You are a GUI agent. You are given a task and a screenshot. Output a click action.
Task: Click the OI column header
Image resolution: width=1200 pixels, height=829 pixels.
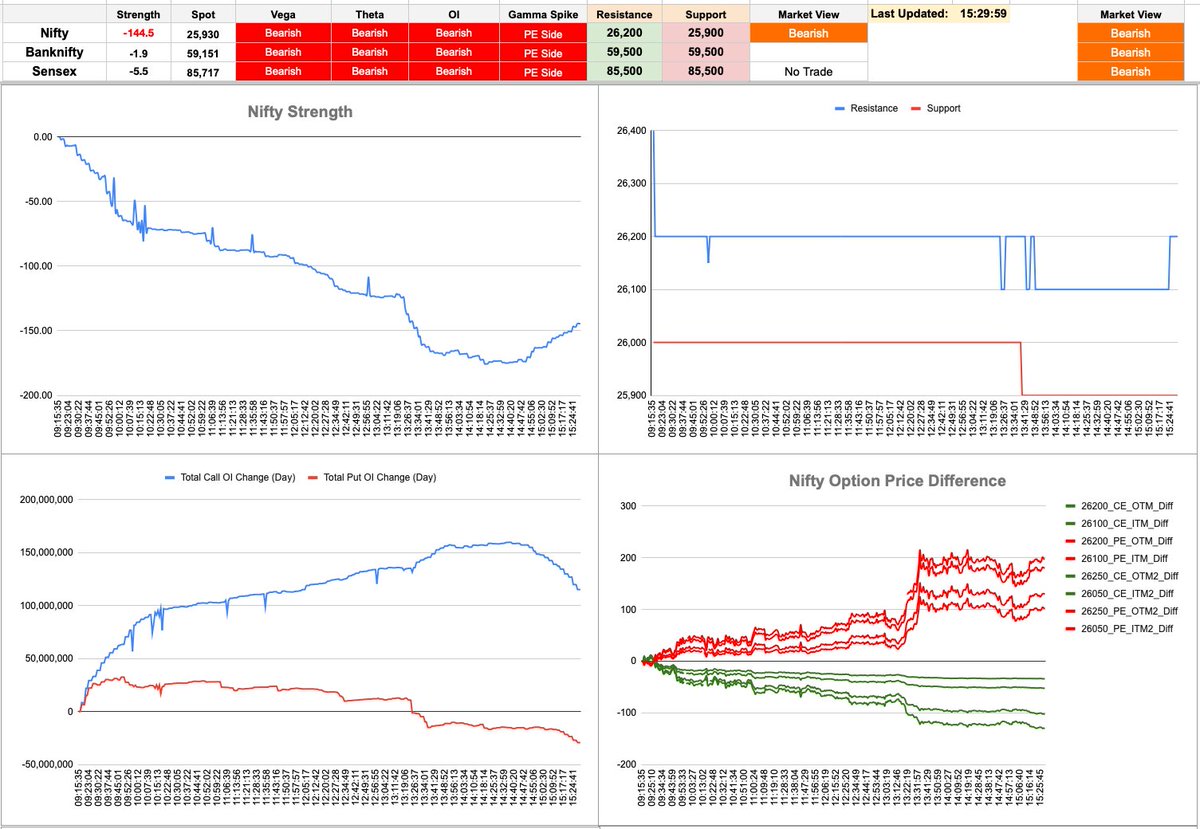tap(453, 15)
